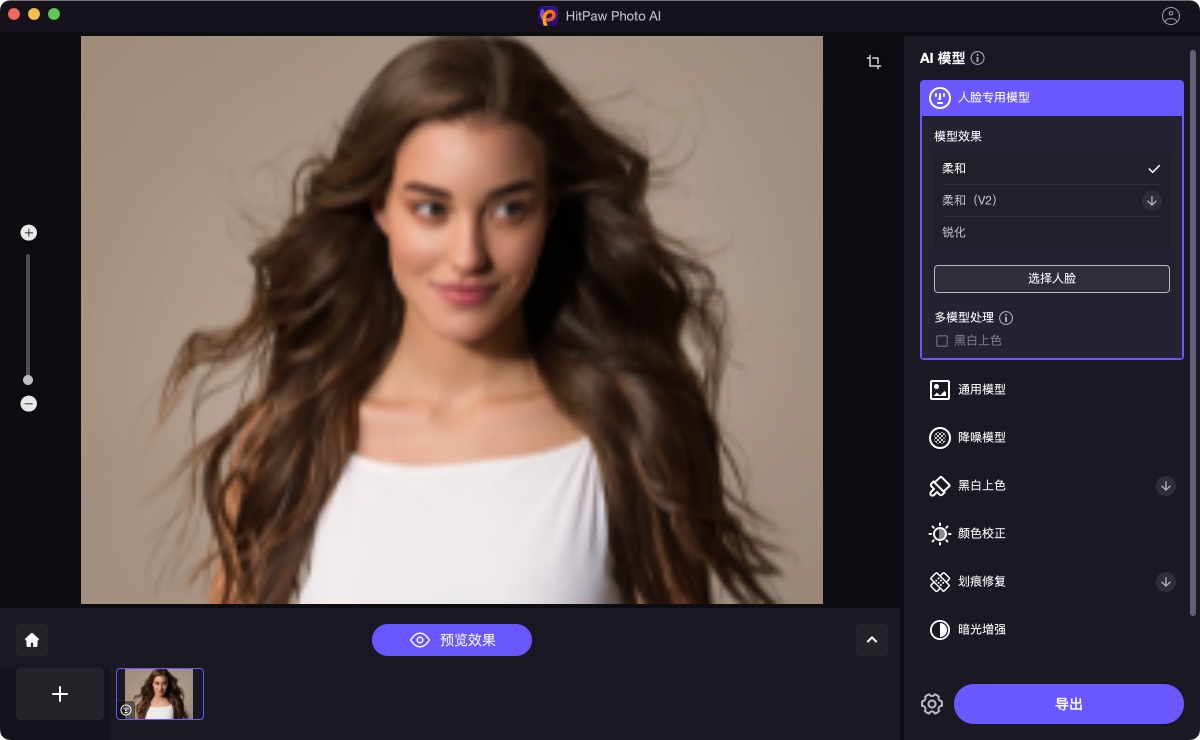Add a new image with plus tile

60,694
